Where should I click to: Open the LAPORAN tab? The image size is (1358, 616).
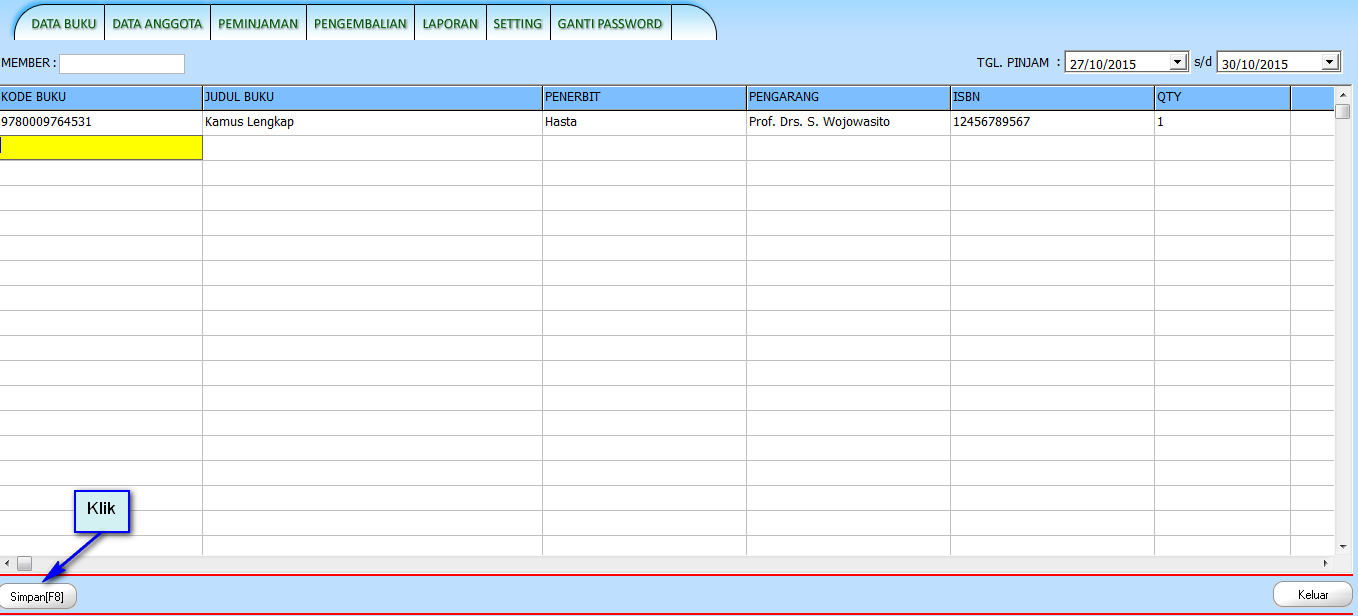(x=450, y=24)
